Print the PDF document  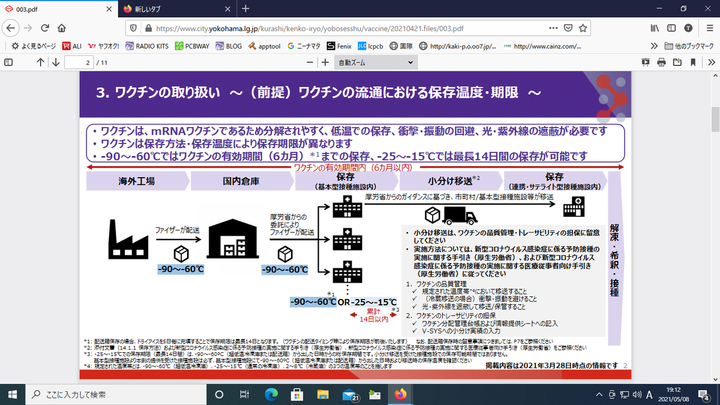pyautogui.click(x=660, y=62)
